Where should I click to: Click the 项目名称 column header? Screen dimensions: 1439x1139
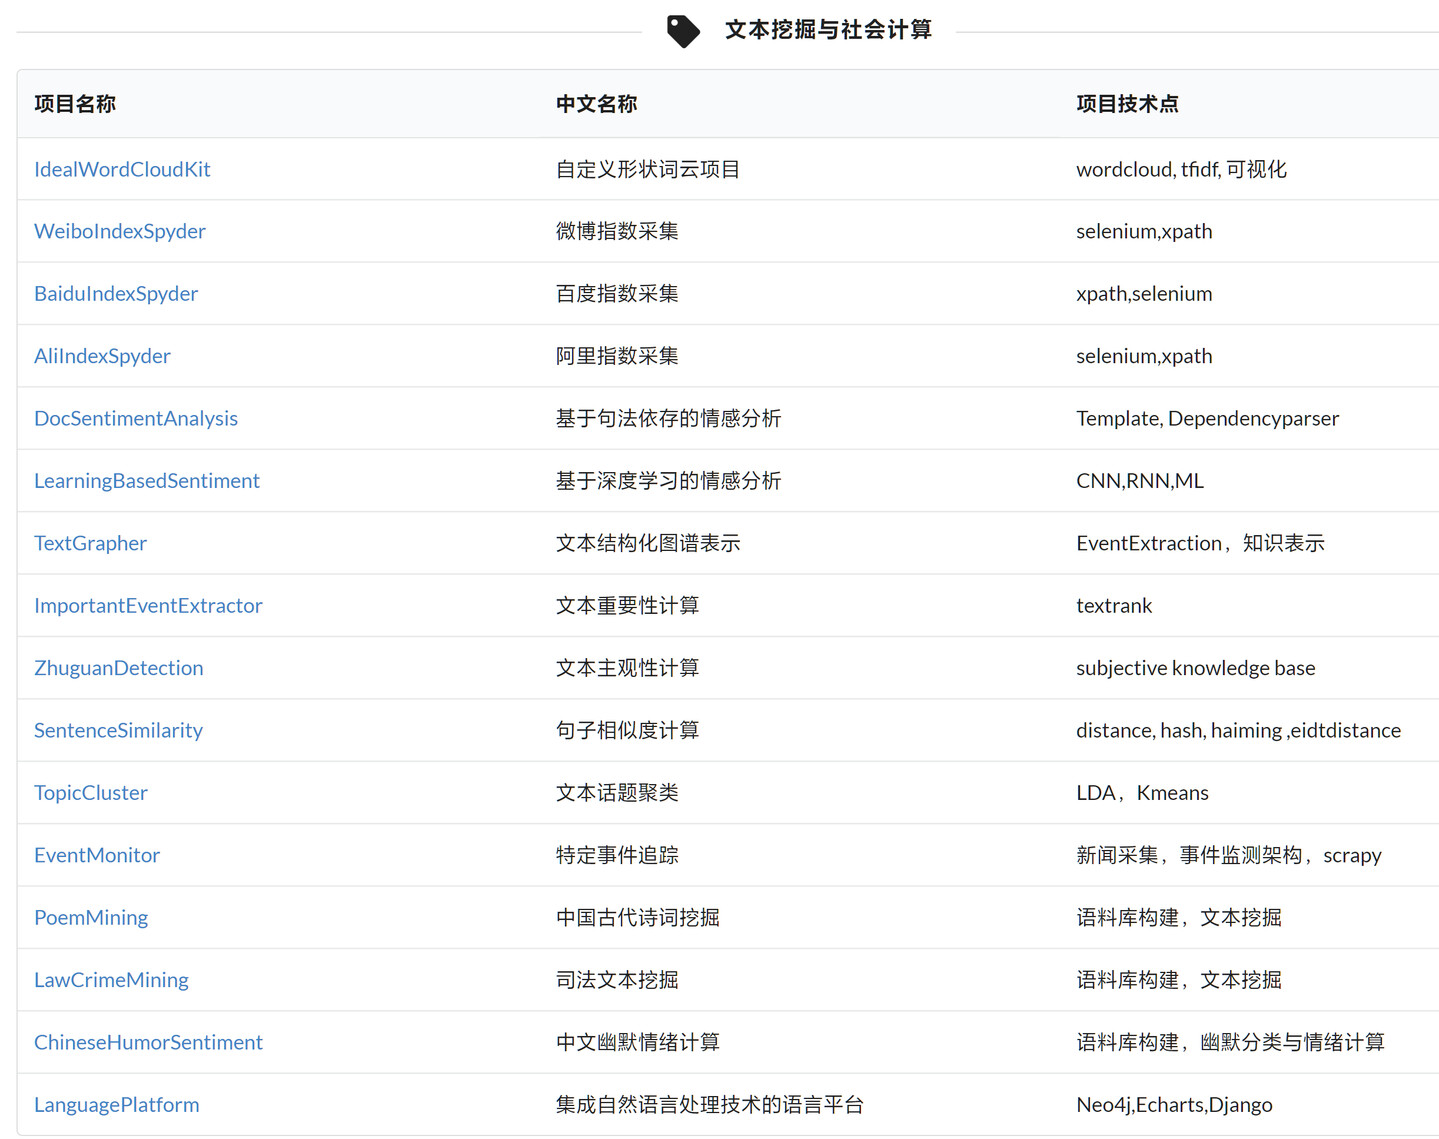click(x=75, y=104)
